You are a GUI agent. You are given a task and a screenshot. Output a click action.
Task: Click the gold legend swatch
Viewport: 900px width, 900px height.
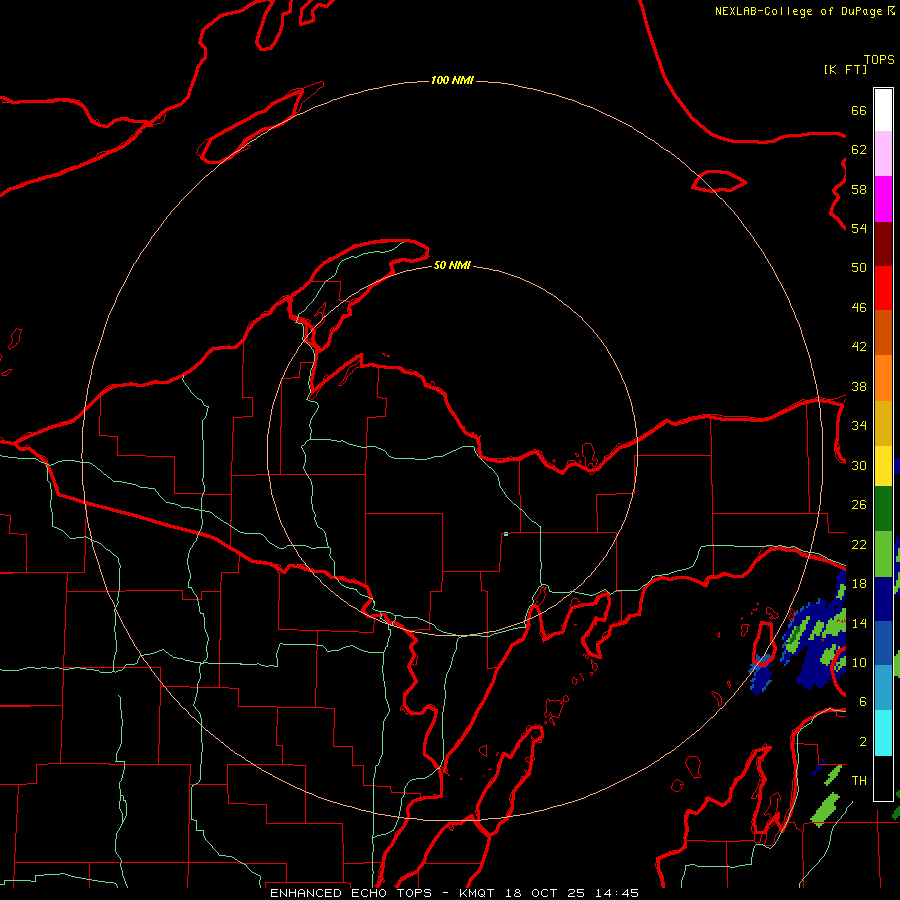883,424
